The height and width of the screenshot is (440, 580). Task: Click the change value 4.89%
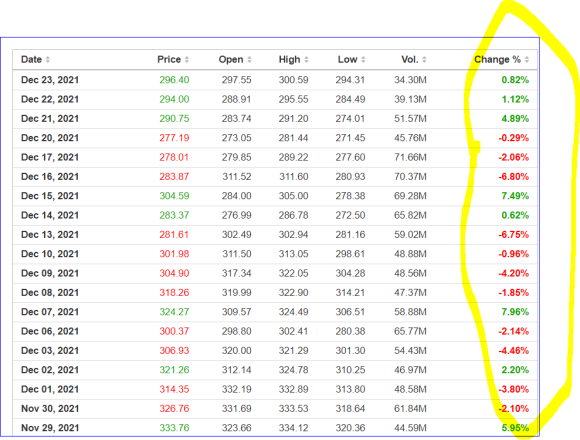(515, 119)
